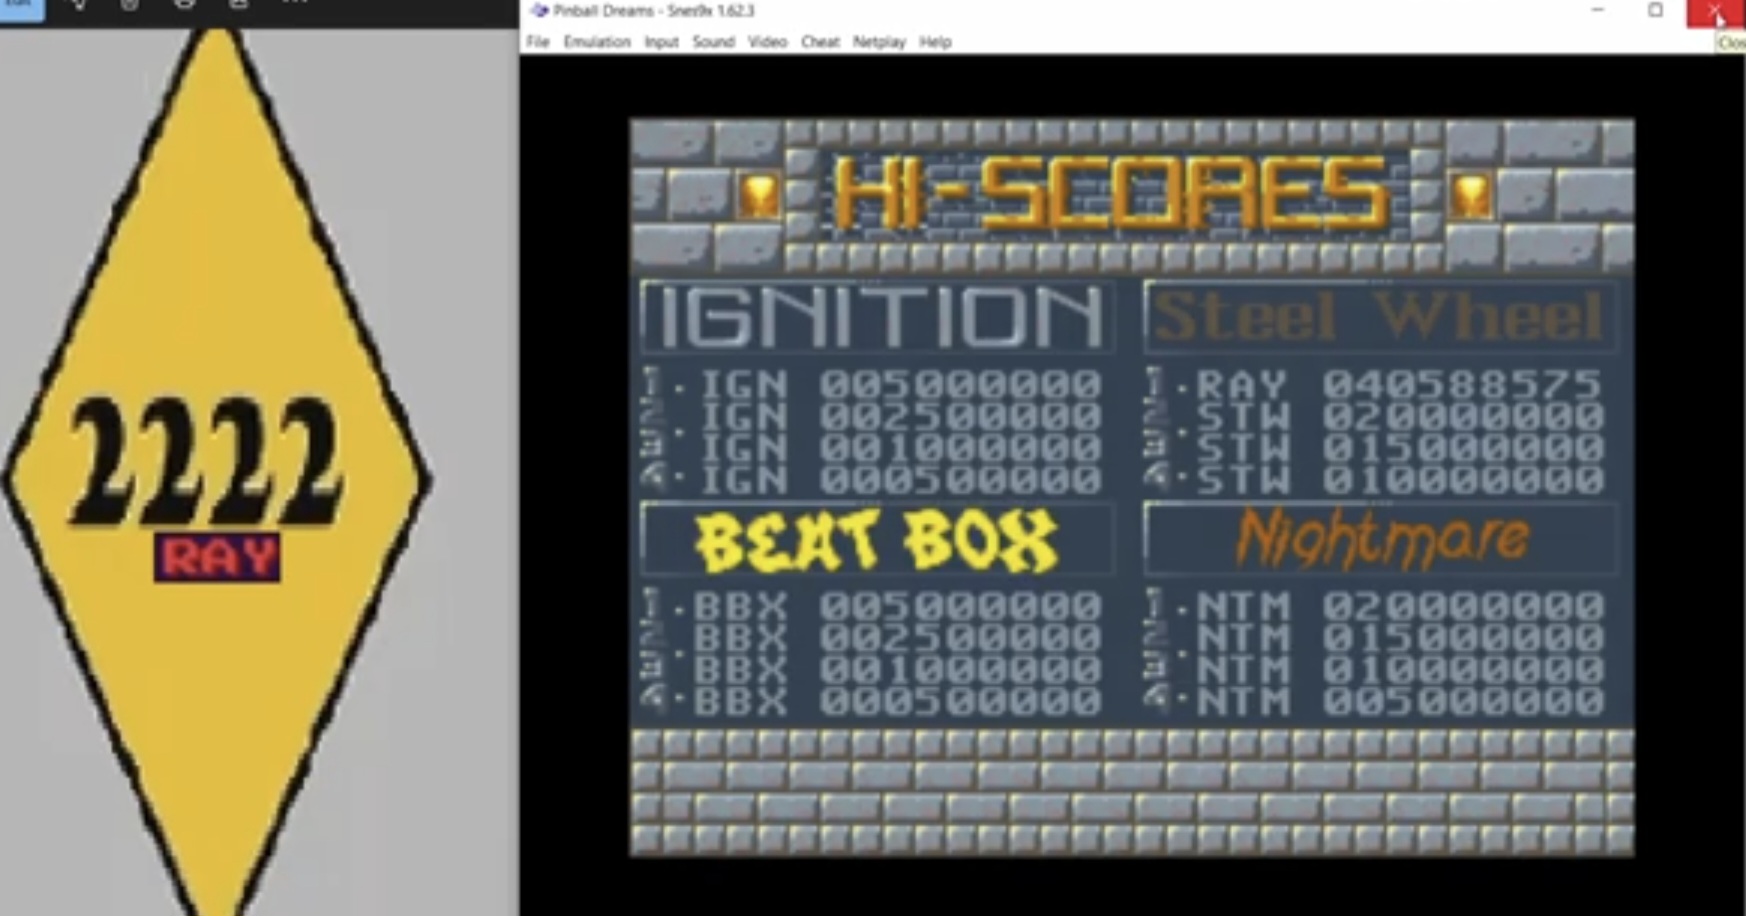Click the Snes9x app icon in title bar

[539, 11]
